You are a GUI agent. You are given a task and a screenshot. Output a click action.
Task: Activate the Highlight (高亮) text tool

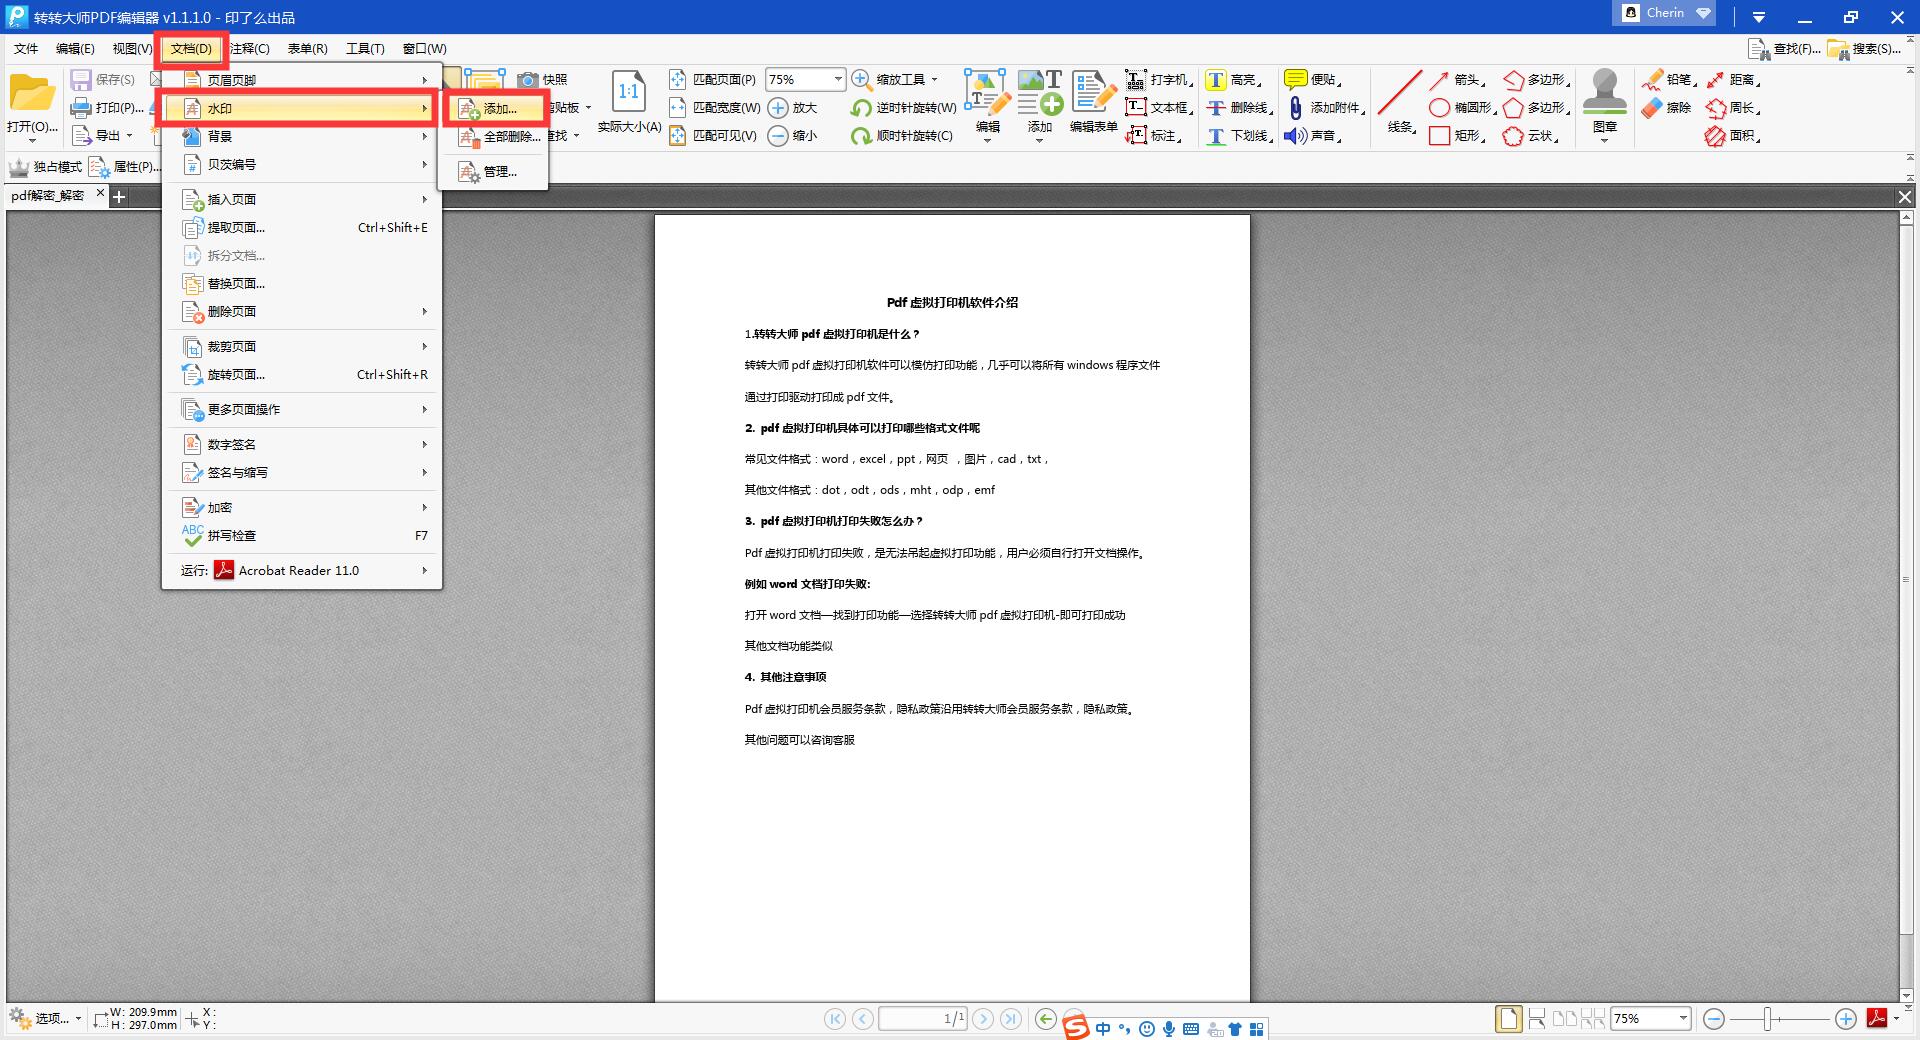1232,80
